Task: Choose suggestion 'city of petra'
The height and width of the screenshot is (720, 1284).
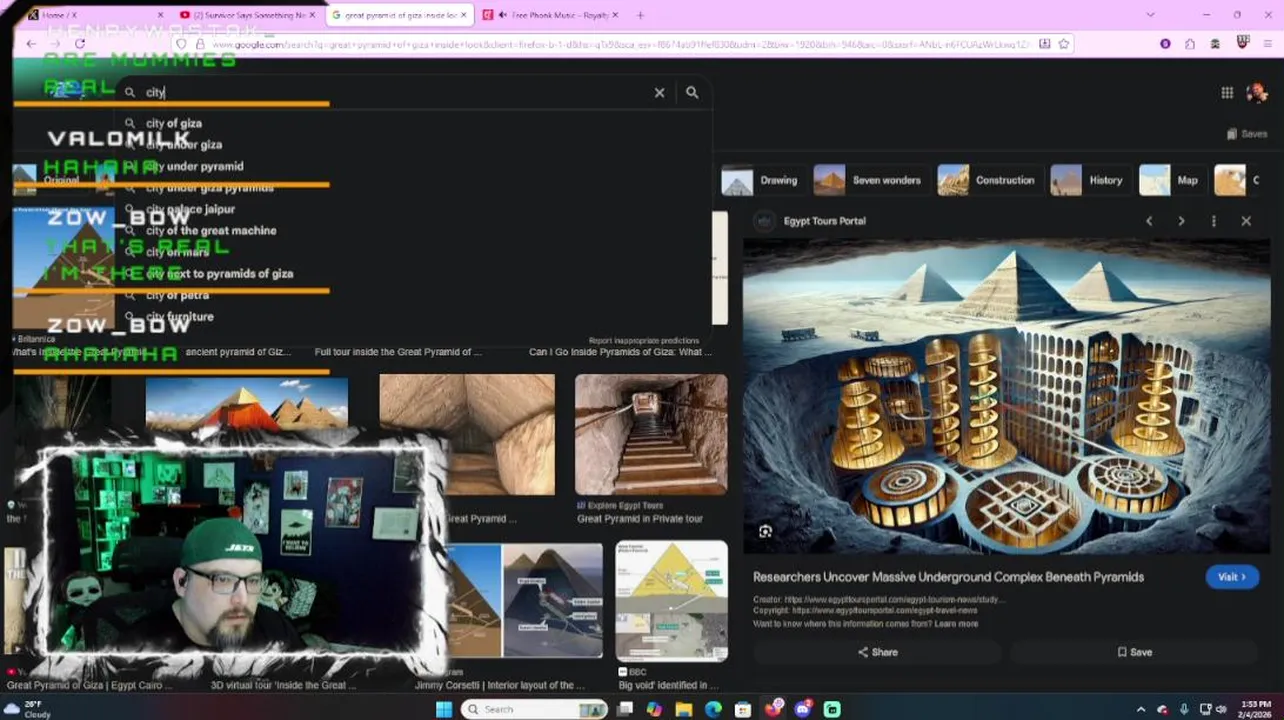Action: 177,295
